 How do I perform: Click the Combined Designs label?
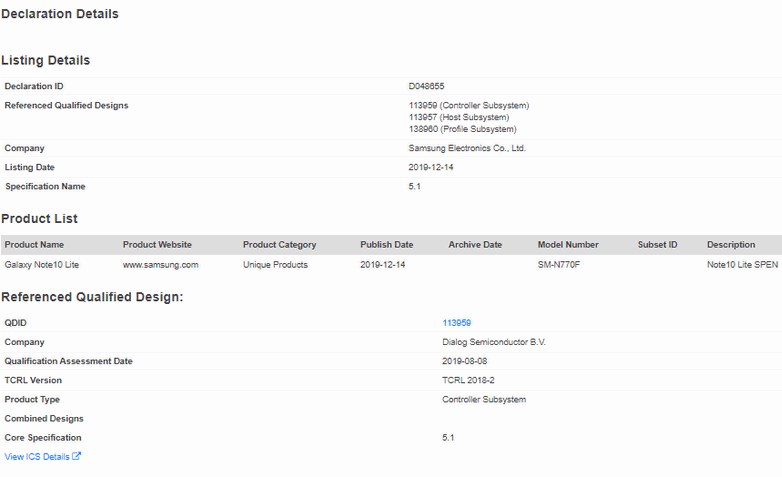point(44,418)
